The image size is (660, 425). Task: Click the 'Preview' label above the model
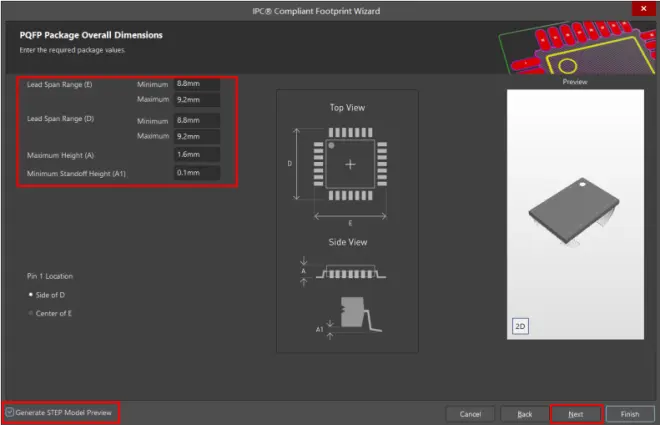pyautogui.click(x=575, y=82)
